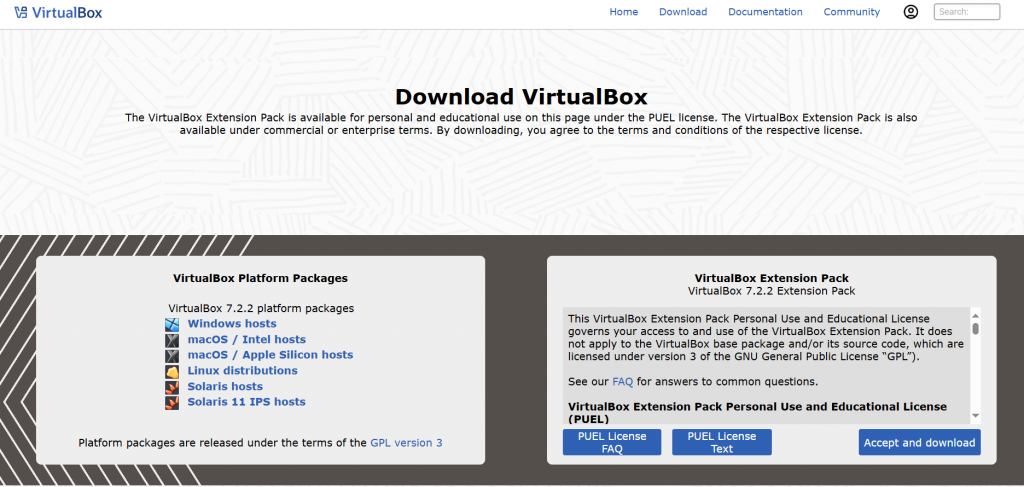The height and width of the screenshot is (487, 1024).
Task: Focus the Search input field
Action: (x=967, y=12)
